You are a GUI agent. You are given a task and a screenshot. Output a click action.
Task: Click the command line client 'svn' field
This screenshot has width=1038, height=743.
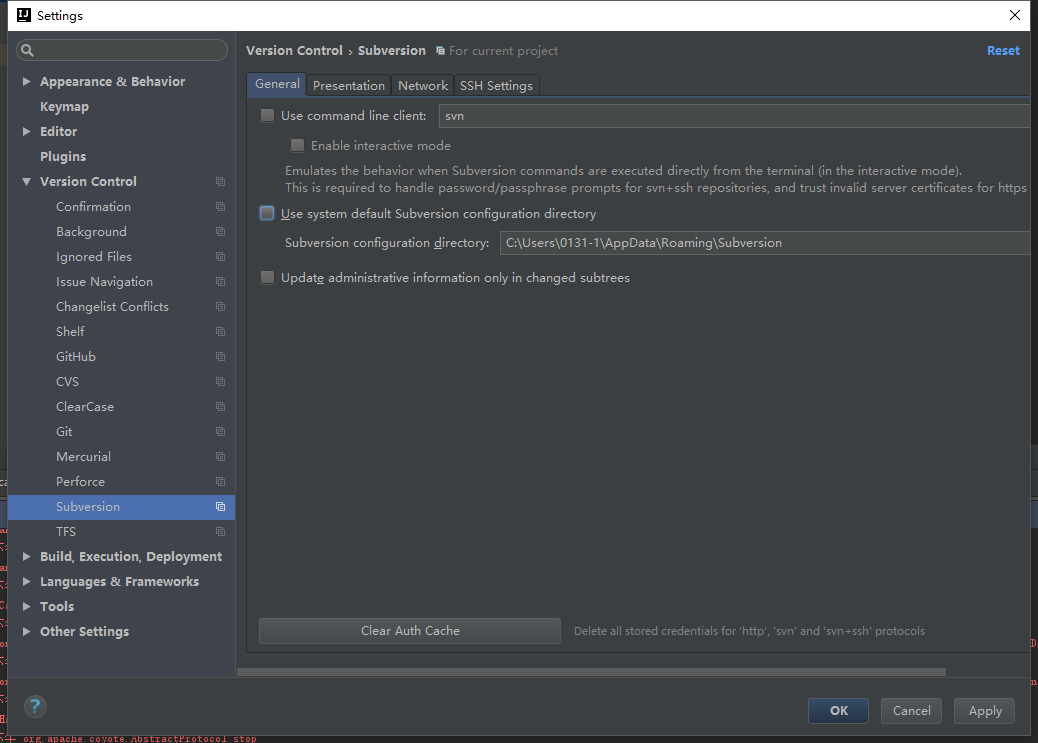point(735,116)
